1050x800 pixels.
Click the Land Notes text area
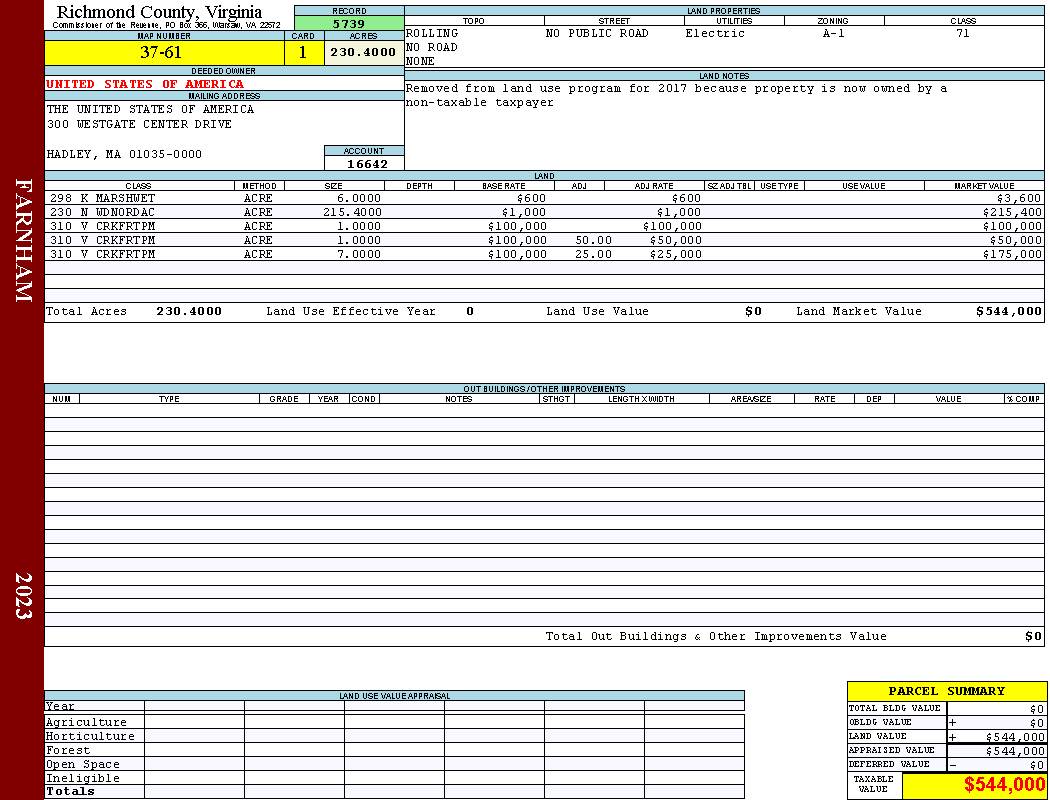coord(724,125)
